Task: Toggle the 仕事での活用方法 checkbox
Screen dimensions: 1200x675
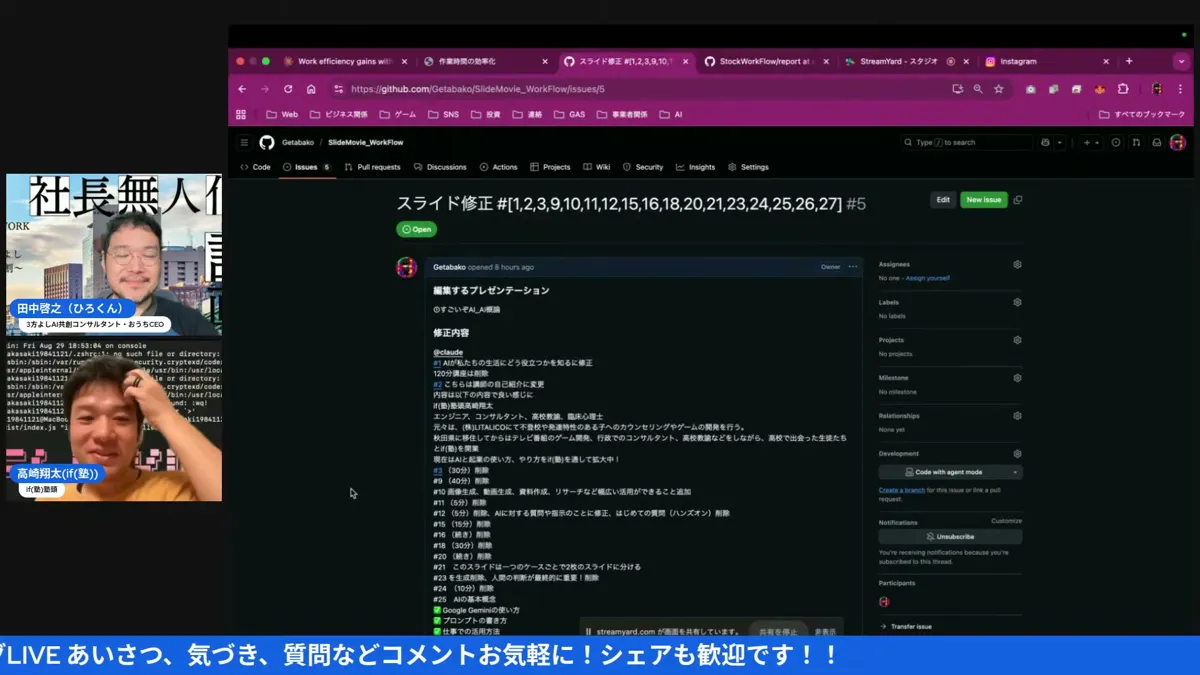Action: [437, 632]
